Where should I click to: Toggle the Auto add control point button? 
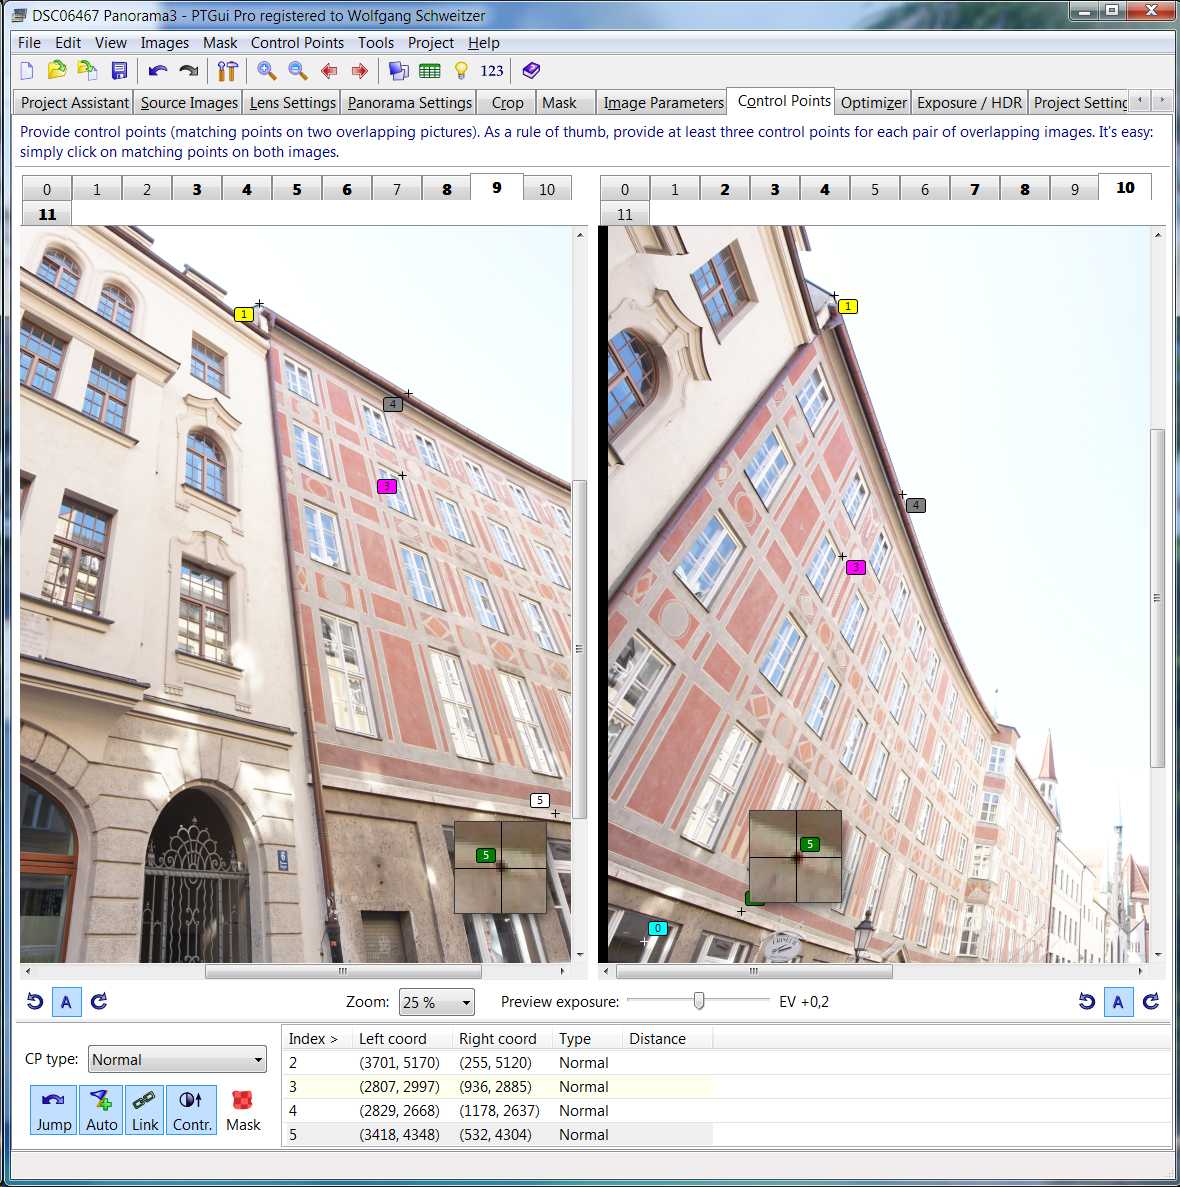click(101, 1110)
